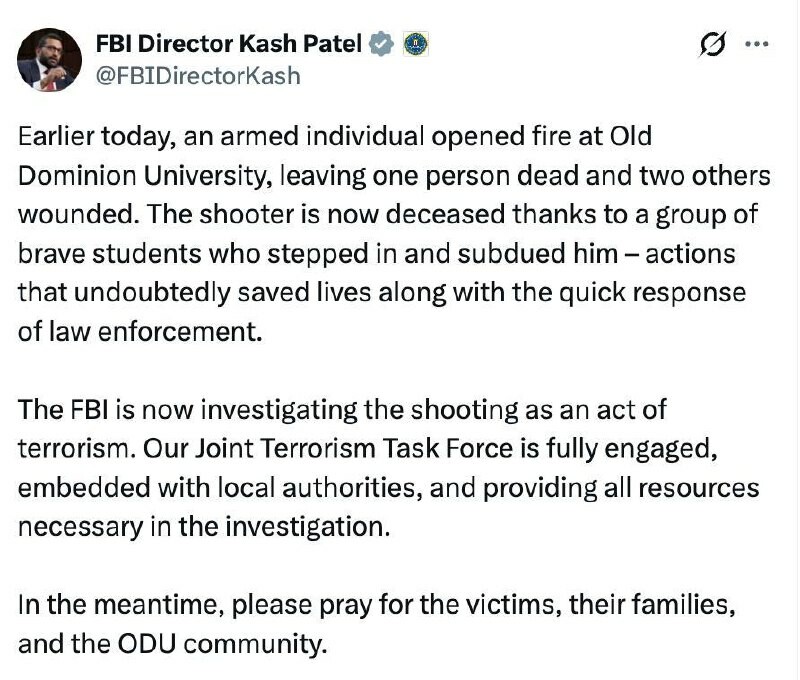
Task: Click the Grok explain-post icon
Action: (x=714, y=45)
